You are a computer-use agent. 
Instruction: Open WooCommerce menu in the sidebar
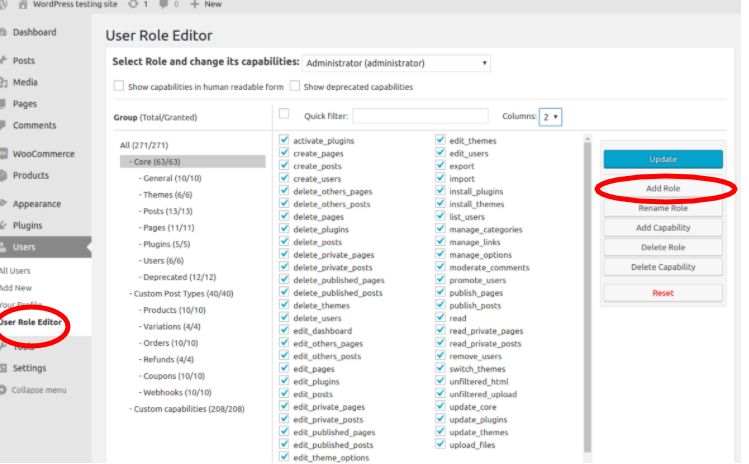coord(43,154)
